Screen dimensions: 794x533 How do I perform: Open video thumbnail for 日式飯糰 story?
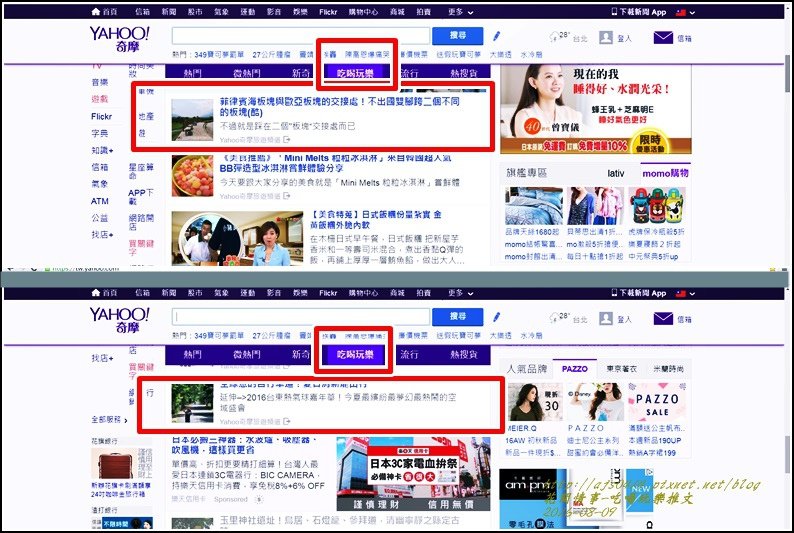tap(237, 238)
